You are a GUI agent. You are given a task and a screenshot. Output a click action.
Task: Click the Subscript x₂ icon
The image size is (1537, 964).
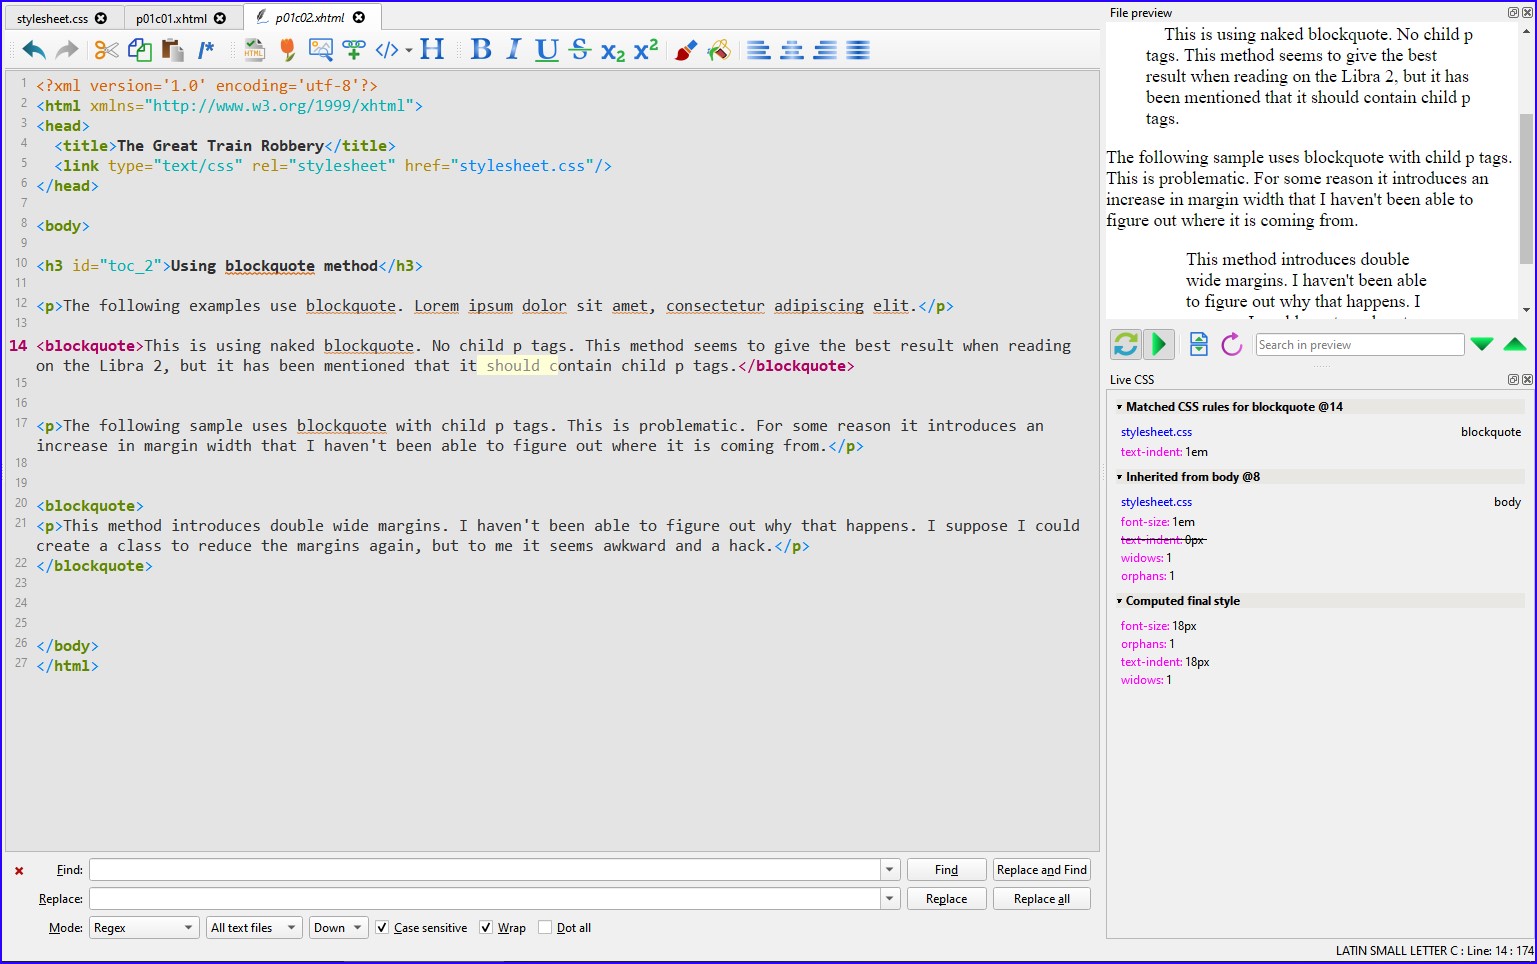613,52
